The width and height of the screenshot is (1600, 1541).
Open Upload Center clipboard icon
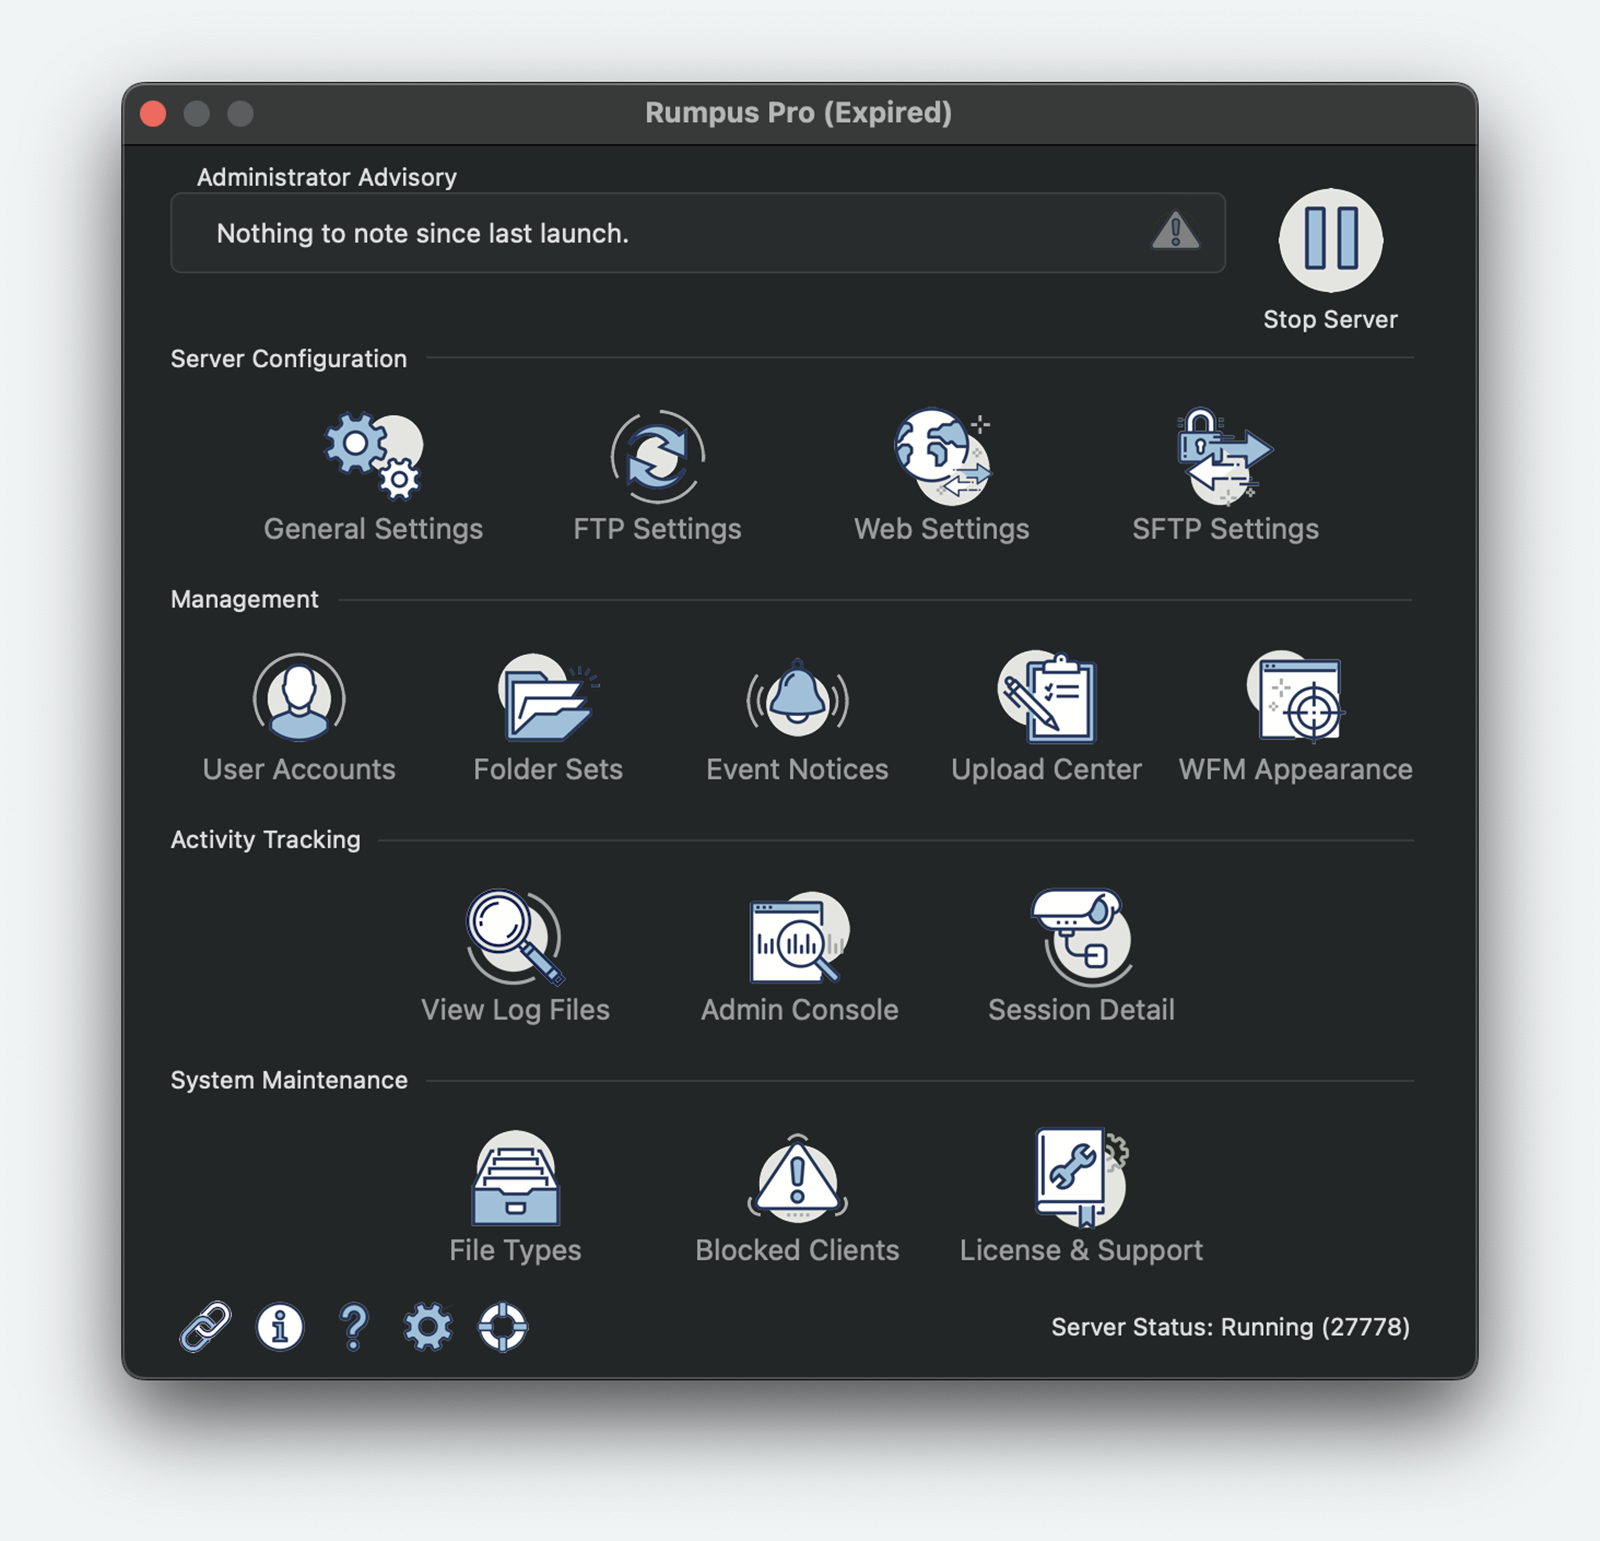tap(1047, 697)
